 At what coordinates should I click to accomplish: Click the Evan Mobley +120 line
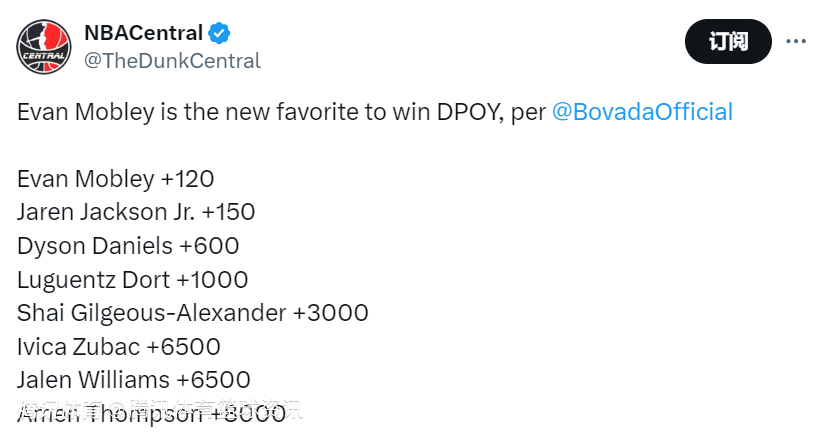point(116,179)
